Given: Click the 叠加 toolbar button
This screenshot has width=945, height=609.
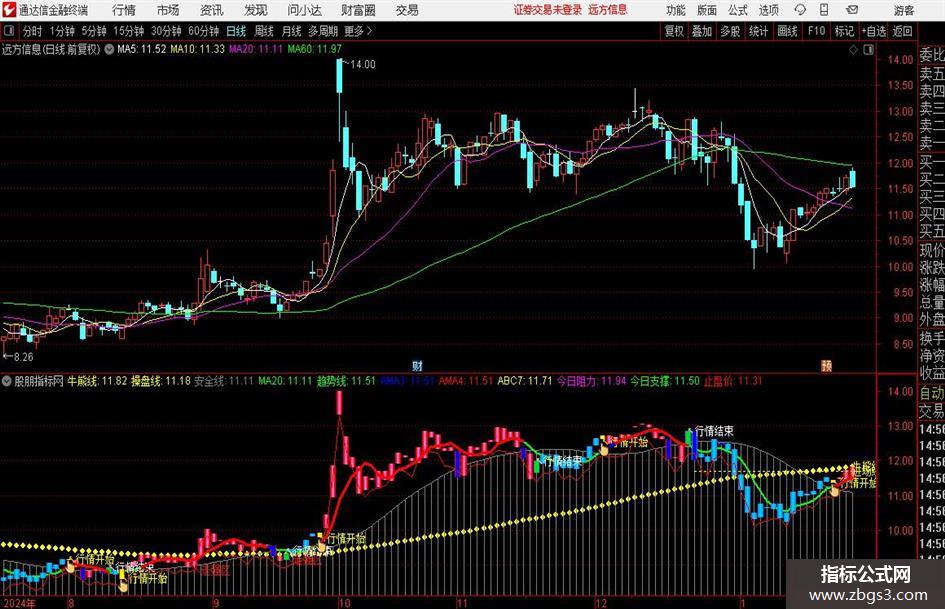Looking at the screenshot, I should point(702,31).
